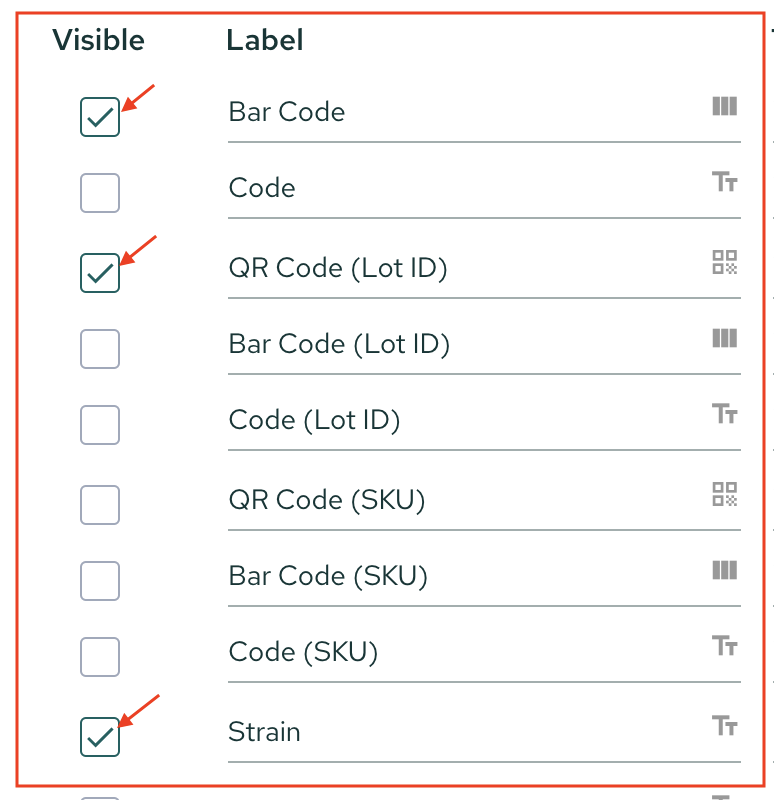The height and width of the screenshot is (800, 774).
Task: Select the Strain label text
Action: 263,732
